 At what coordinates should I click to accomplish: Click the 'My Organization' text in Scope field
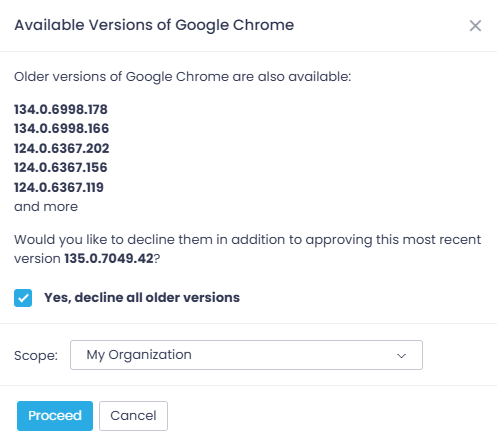click(x=139, y=355)
